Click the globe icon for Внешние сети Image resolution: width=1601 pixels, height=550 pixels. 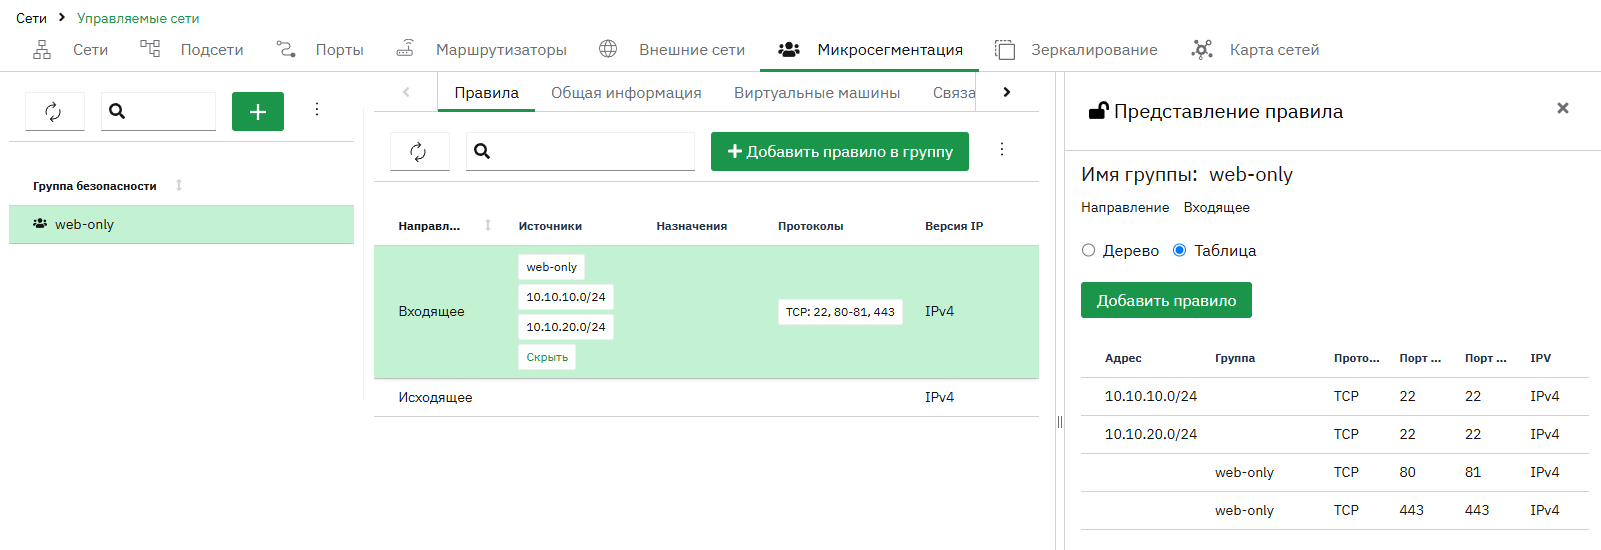[x=608, y=49]
